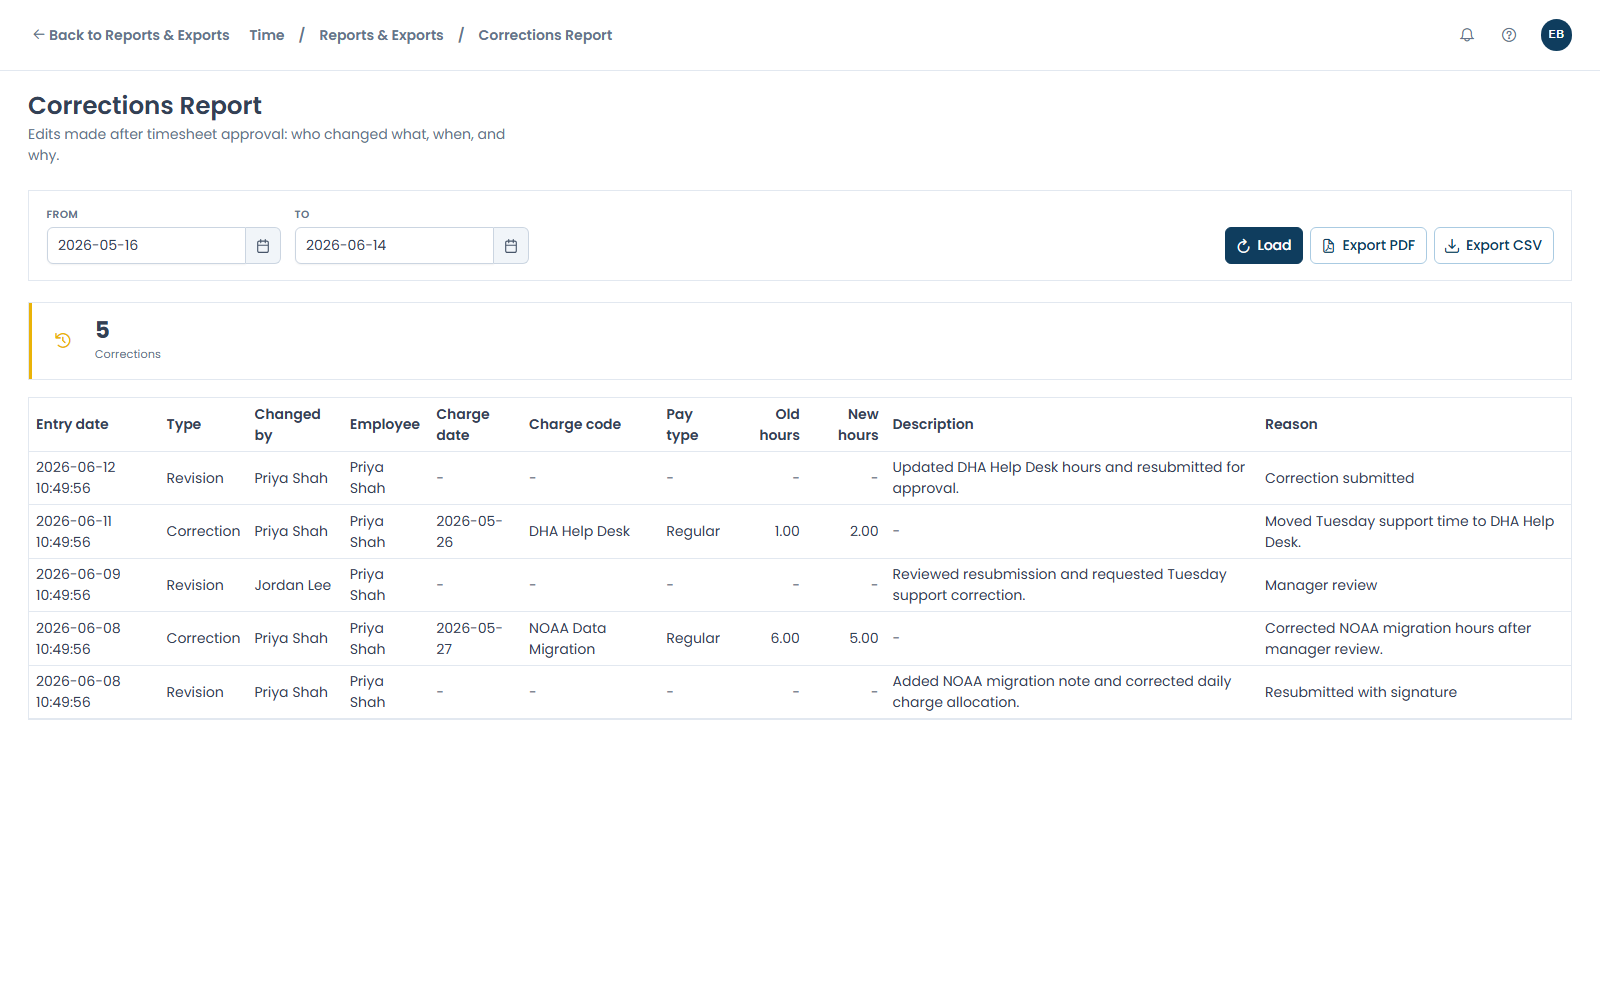
Task: Click 'Moved Tuesday support time' reason
Action: [x=1409, y=532]
